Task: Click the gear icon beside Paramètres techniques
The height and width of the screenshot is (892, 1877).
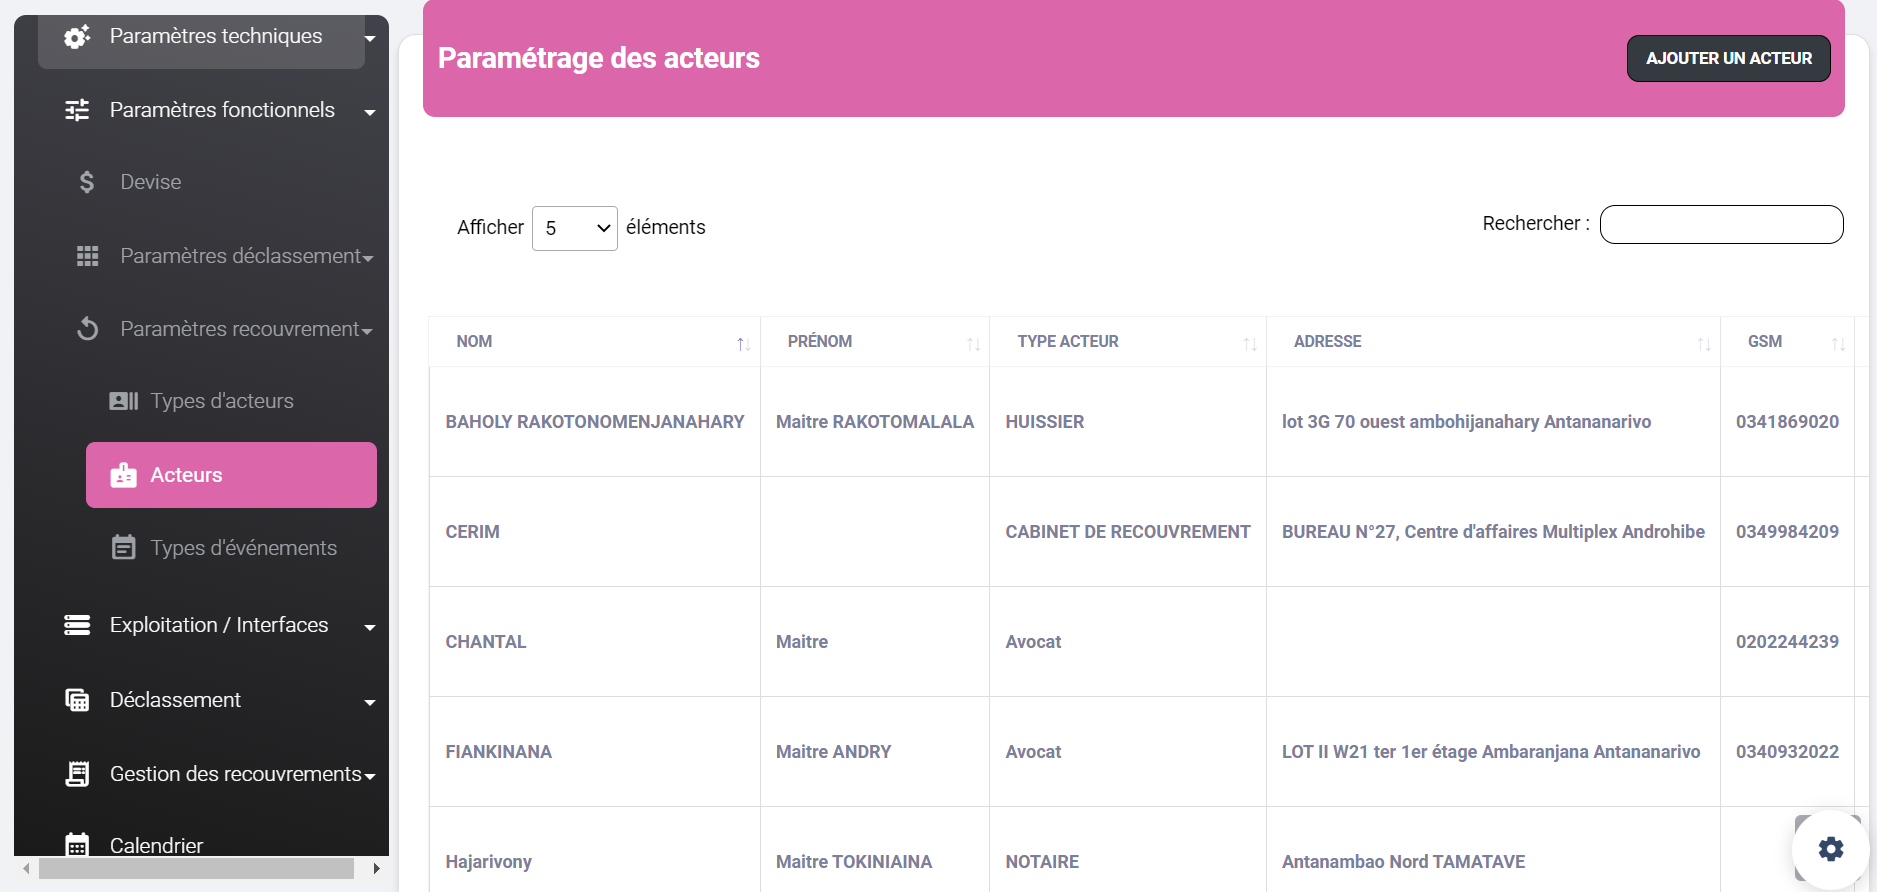Action: click(77, 37)
